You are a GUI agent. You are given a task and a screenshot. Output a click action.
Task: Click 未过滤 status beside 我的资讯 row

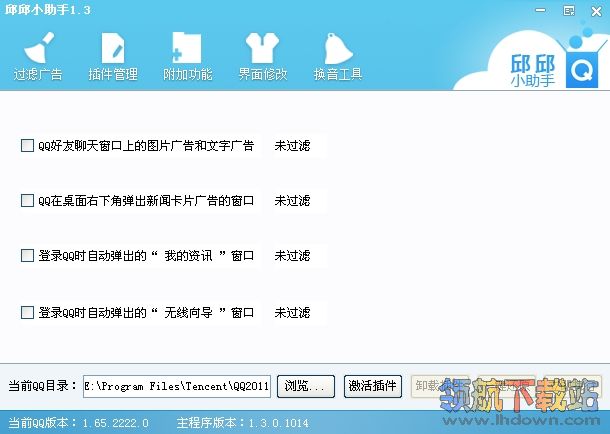point(293,256)
